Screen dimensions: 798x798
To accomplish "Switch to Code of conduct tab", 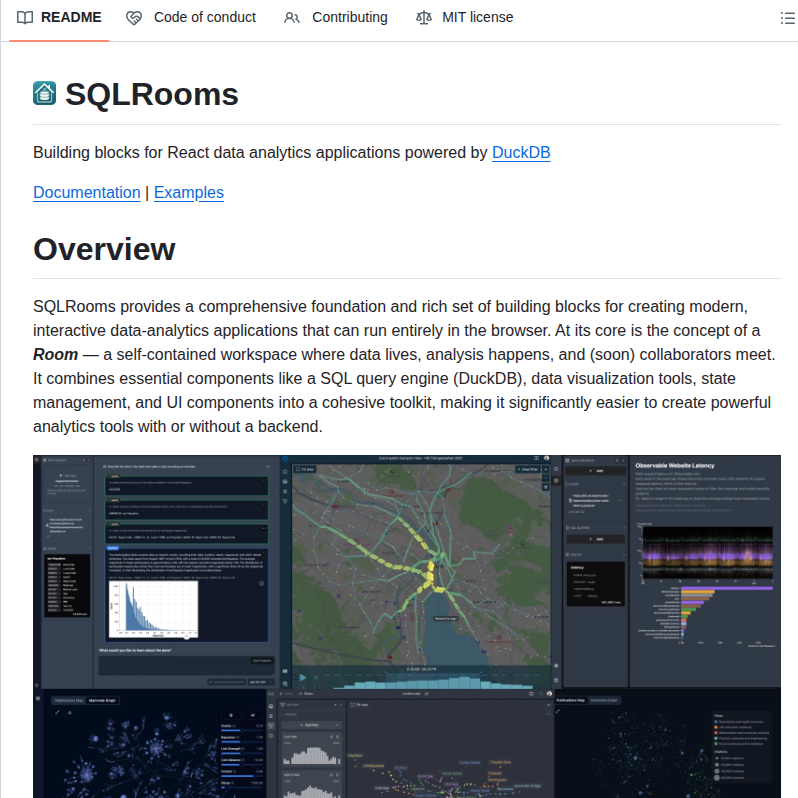I will pyautogui.click(x=191, y=18).
